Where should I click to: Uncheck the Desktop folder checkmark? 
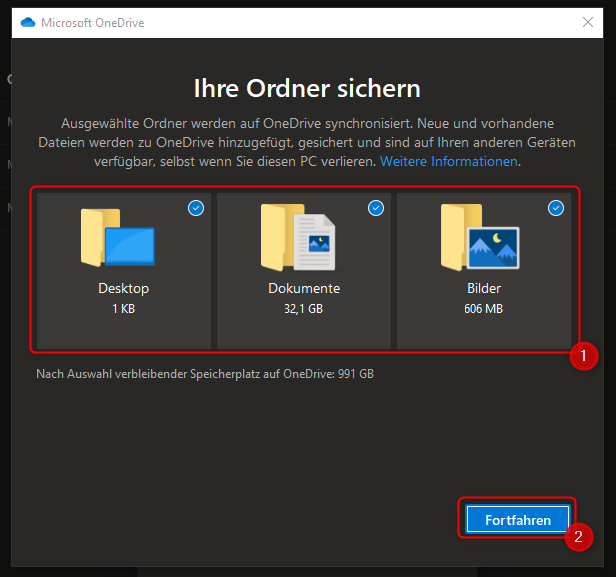[196, 208]
